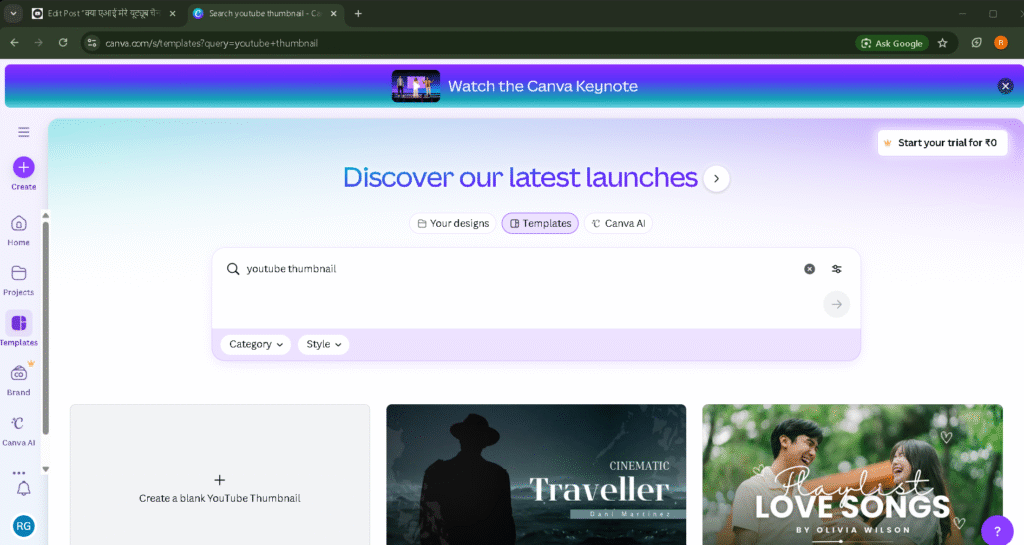This screenshot has width=1024, height=545.
Task: Bookmark this page with star icon
Action: [942, 43]
